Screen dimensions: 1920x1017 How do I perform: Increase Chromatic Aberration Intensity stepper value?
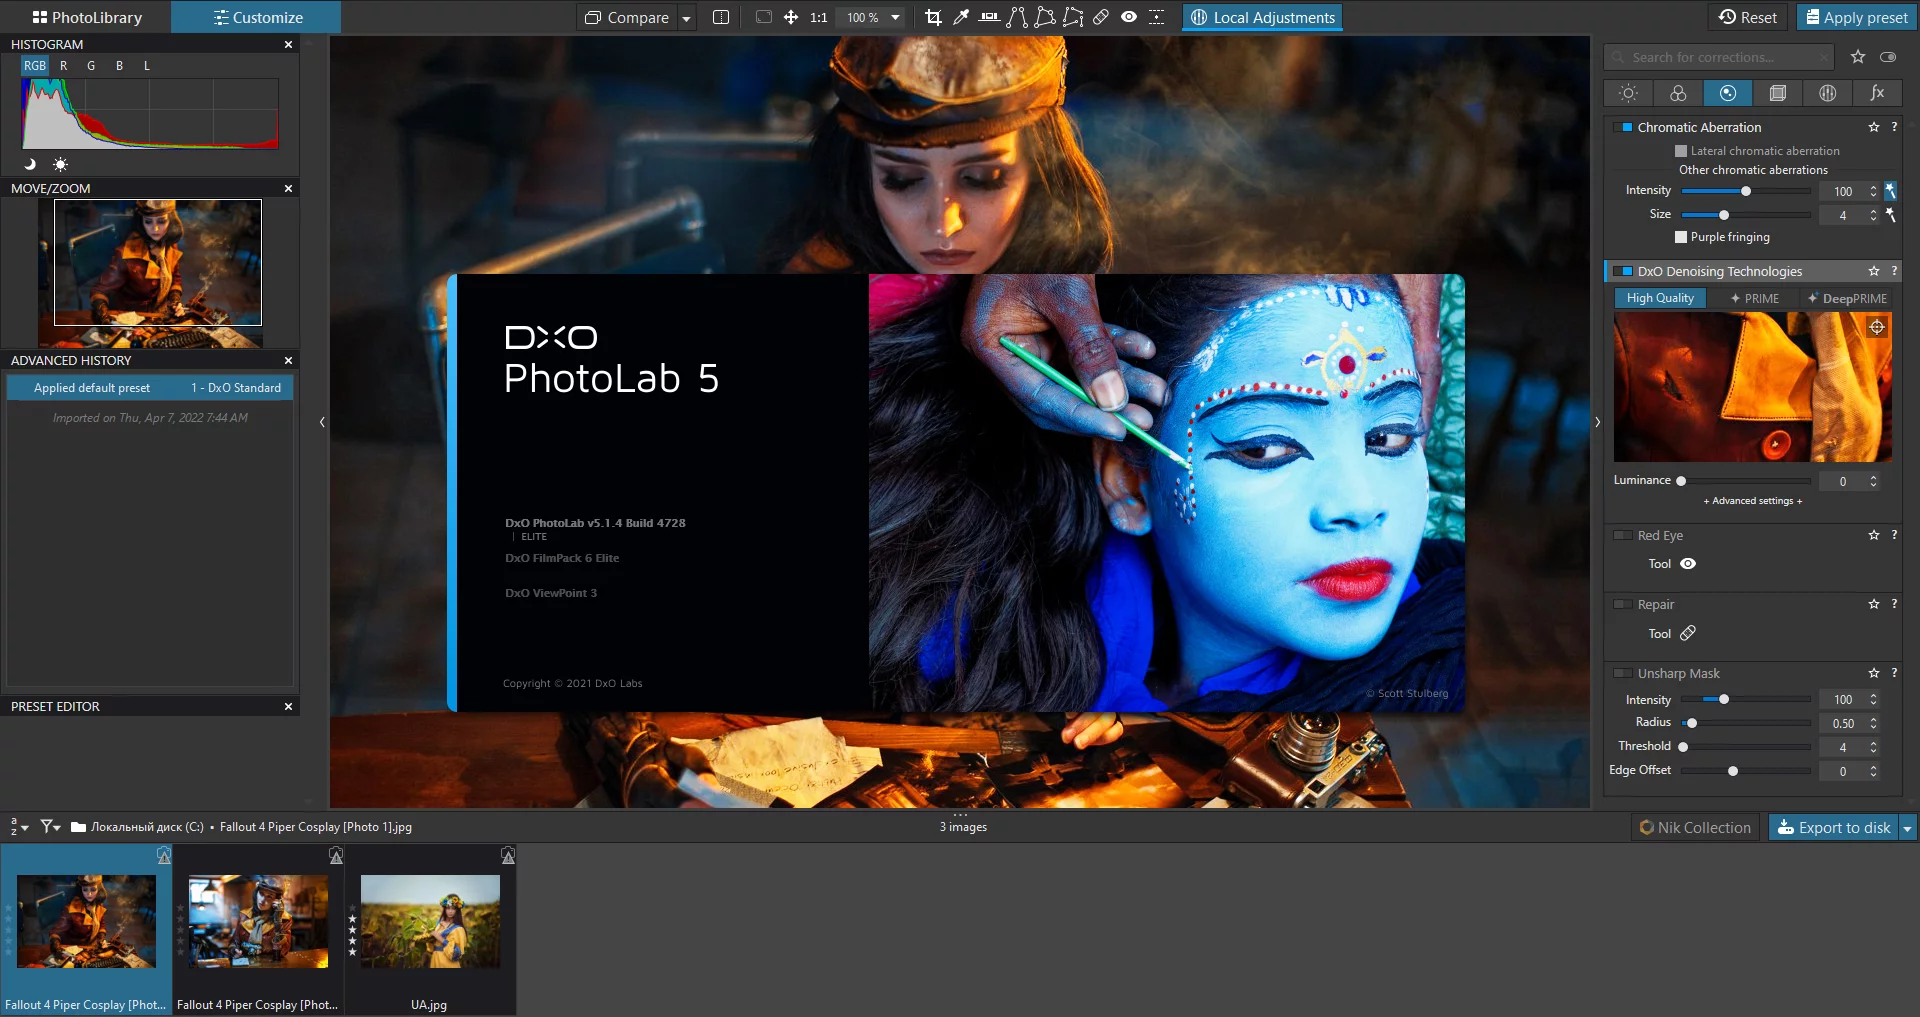click(1874, 187)
